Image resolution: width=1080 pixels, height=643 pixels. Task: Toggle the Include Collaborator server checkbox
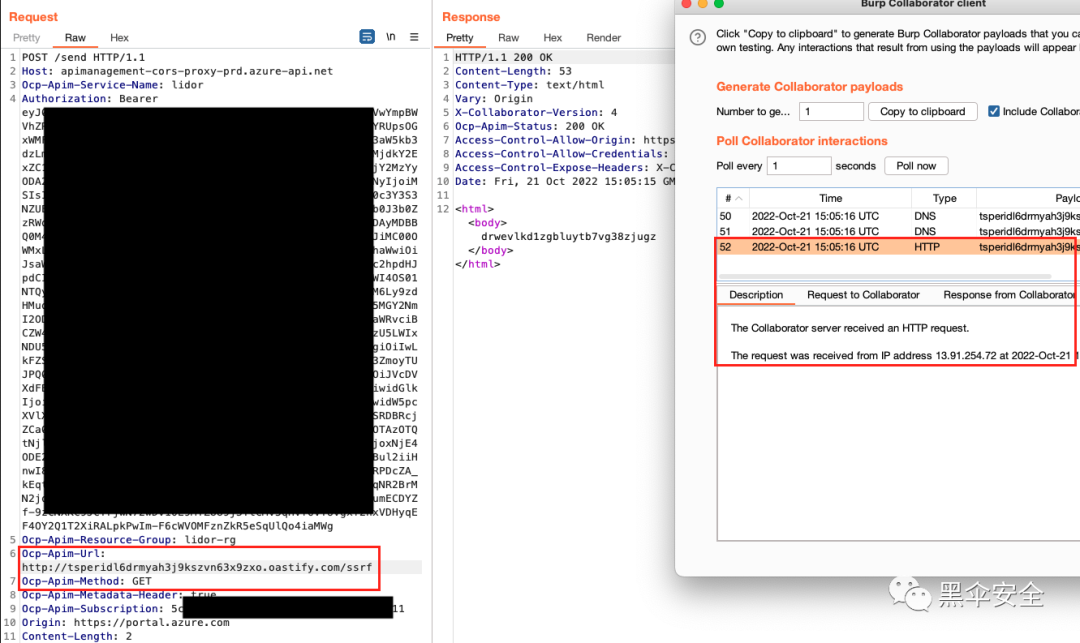pyautogui.click(x=994, y=111)
